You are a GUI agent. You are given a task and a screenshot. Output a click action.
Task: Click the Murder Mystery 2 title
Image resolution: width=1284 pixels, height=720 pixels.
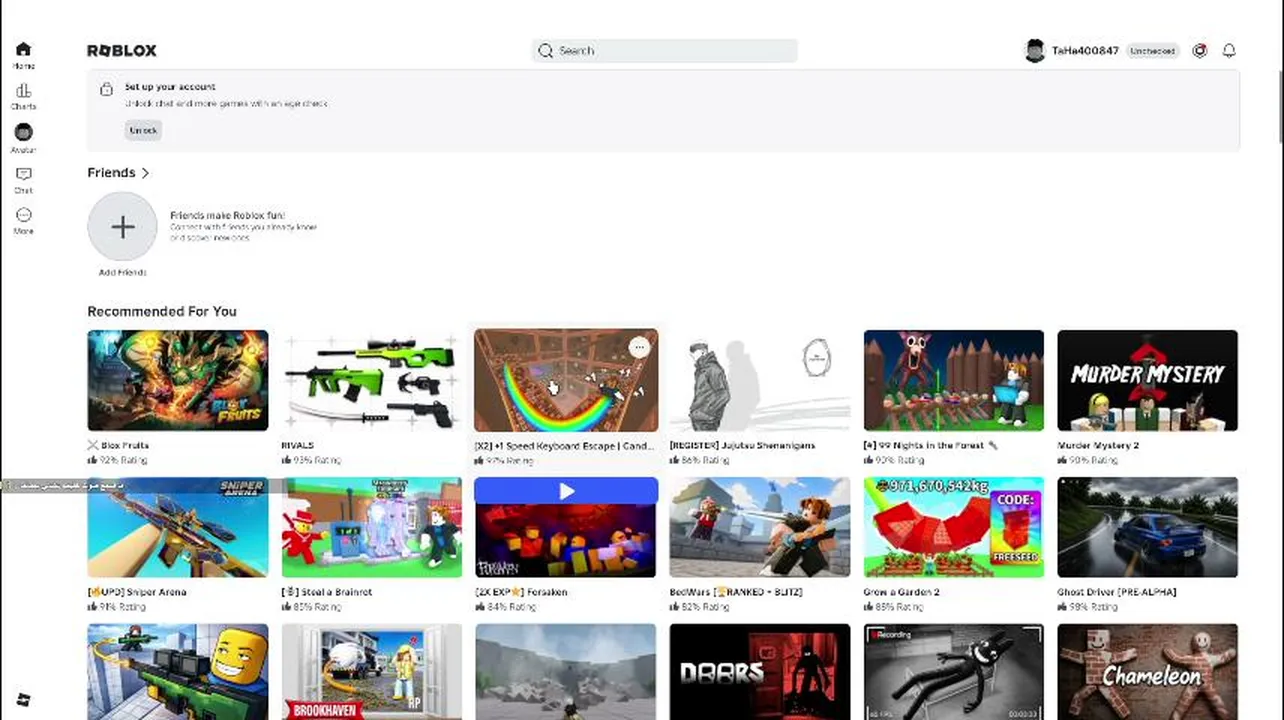click(1098, 445)
